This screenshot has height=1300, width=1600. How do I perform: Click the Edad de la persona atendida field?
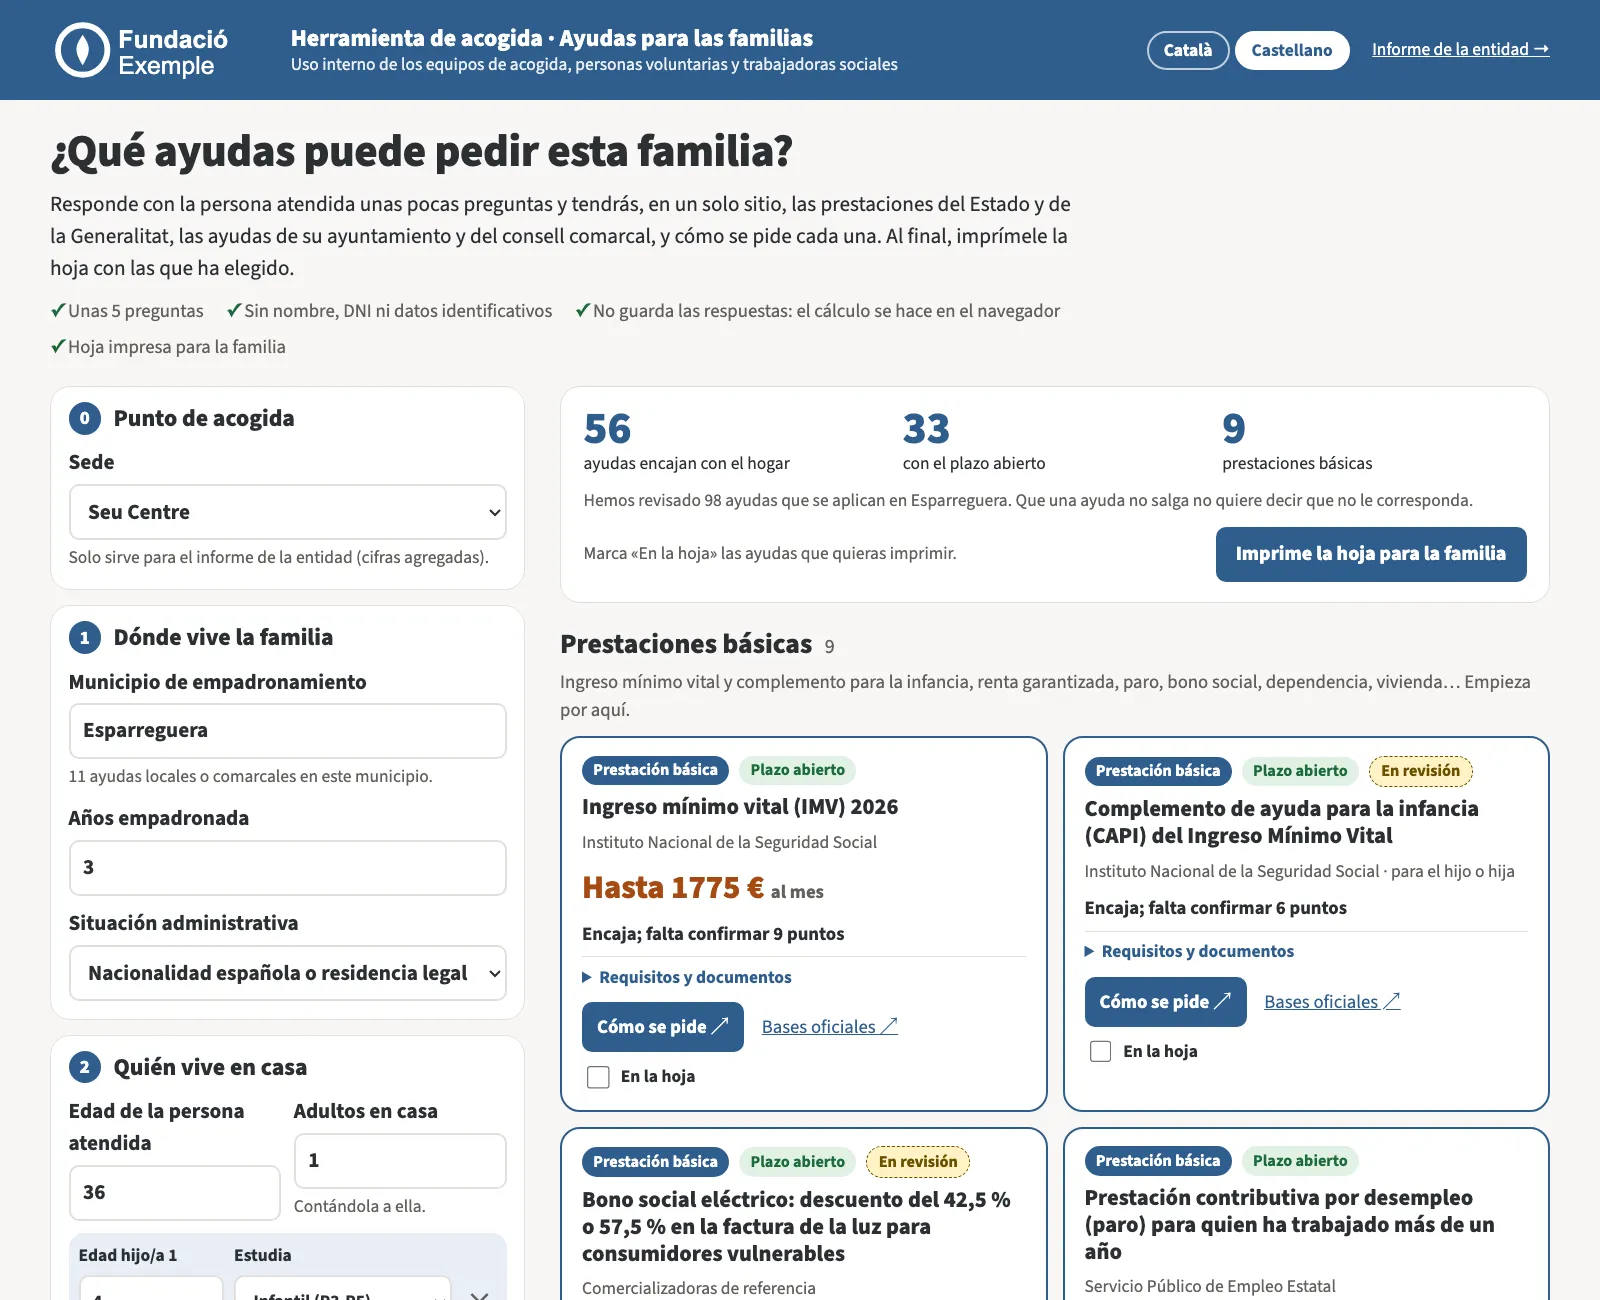coord(174,1193)
